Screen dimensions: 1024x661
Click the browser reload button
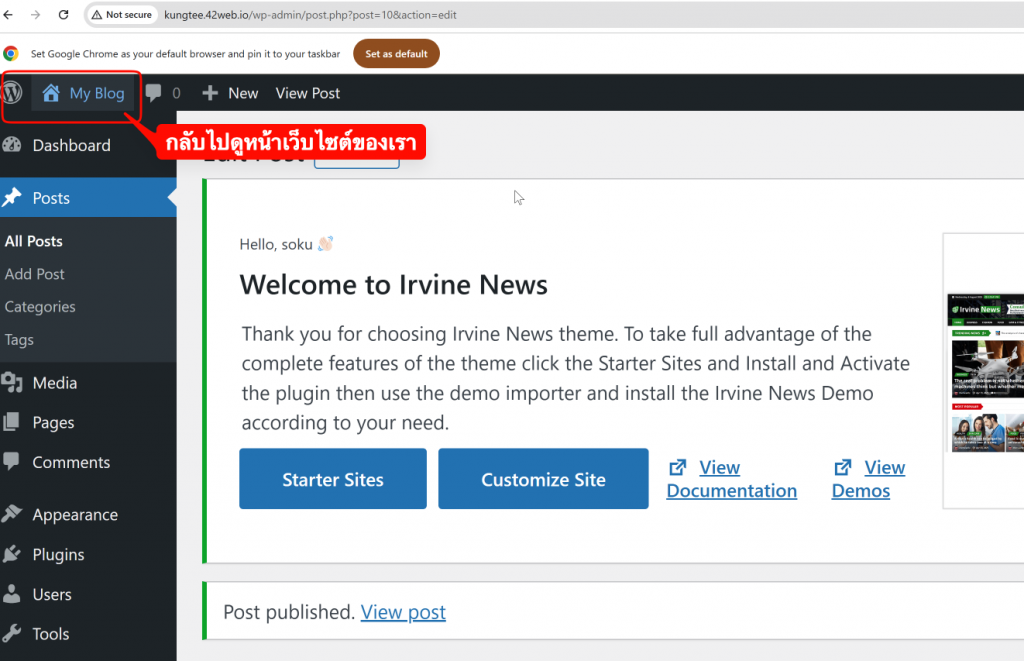point(64,15)
